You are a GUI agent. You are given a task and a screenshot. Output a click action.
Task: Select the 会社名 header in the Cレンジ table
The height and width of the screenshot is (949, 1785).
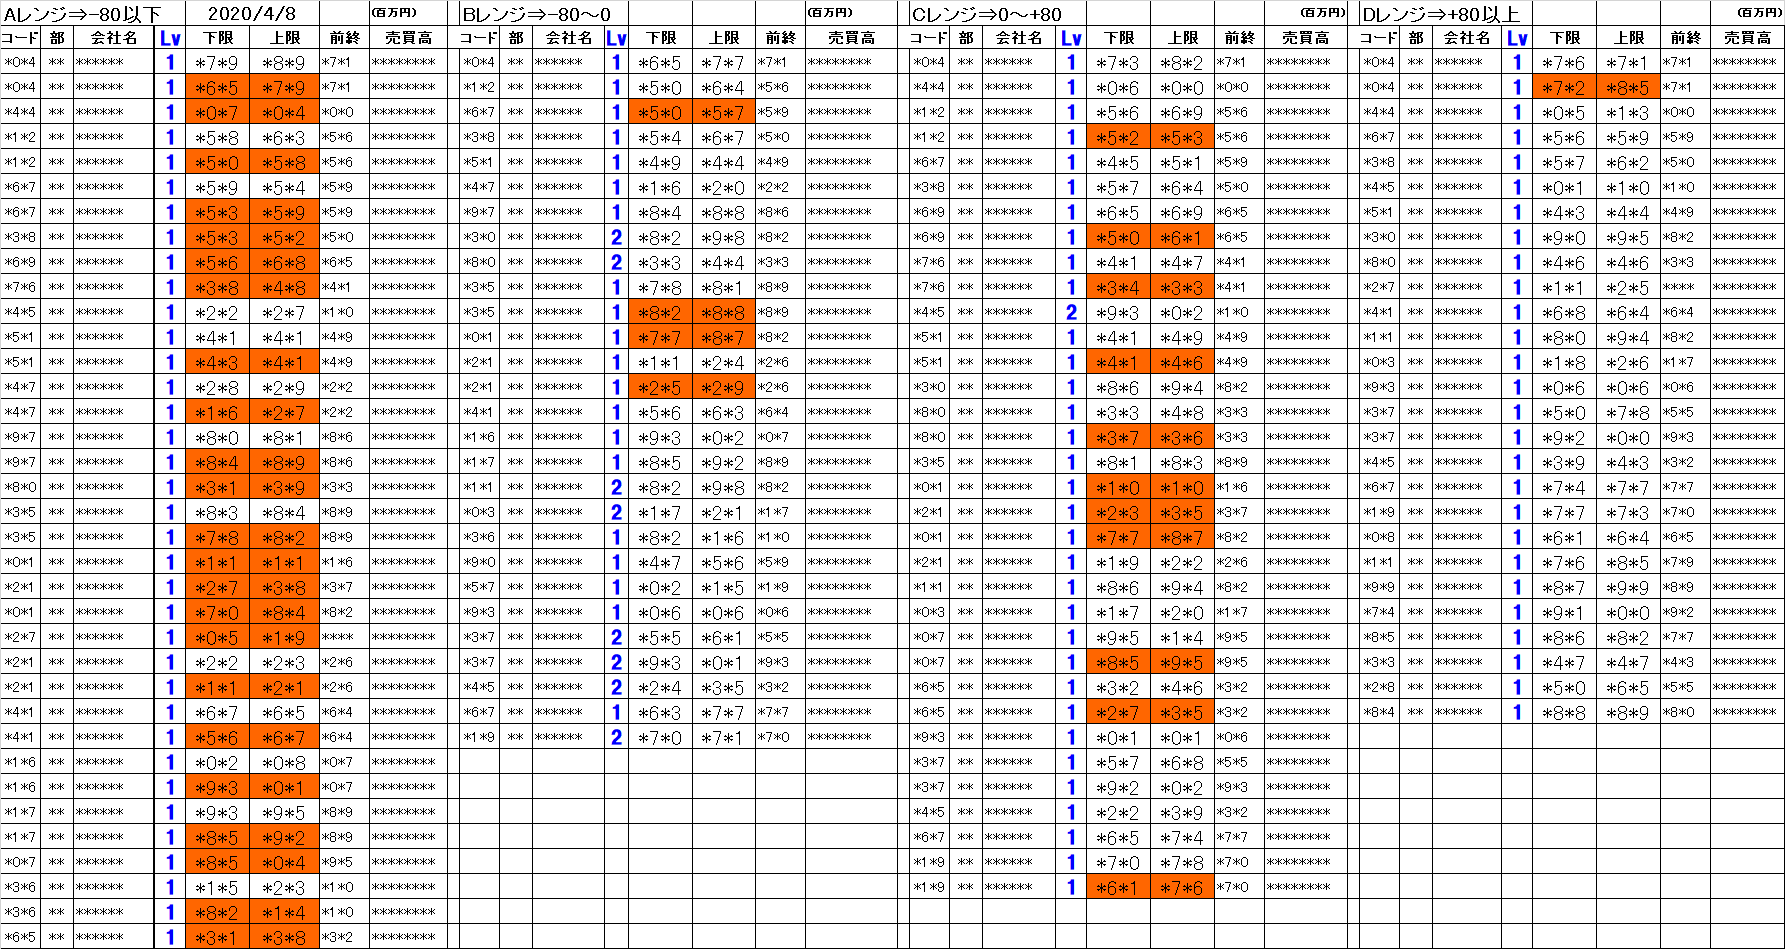pyautogui.click(x=1019, y=38)
